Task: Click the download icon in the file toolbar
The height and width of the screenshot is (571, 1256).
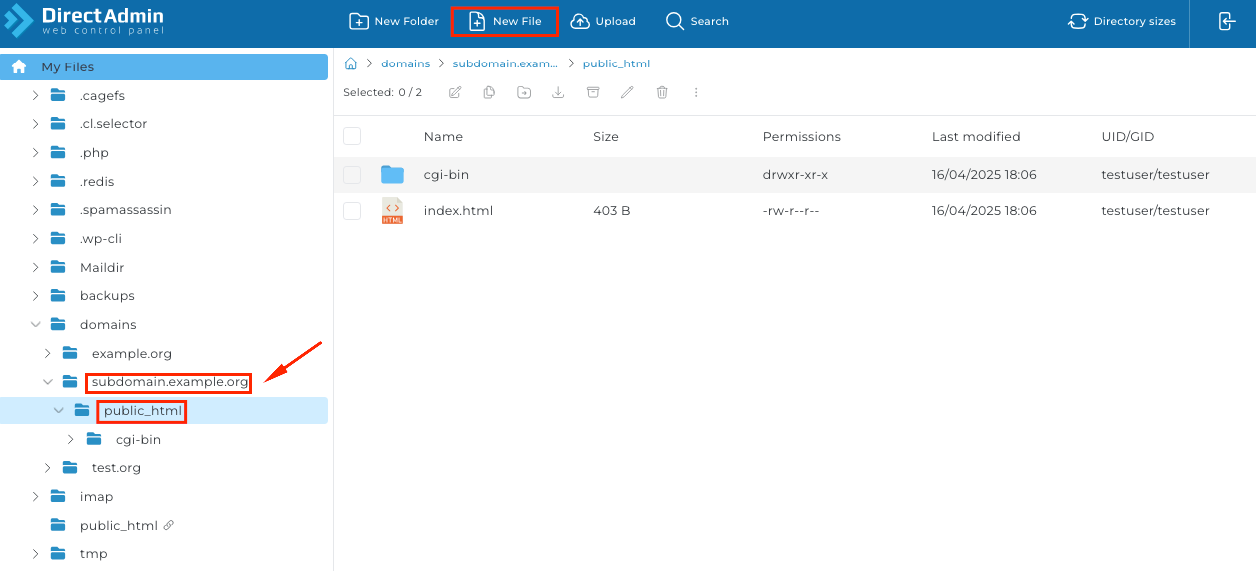Action: (558, 92)
